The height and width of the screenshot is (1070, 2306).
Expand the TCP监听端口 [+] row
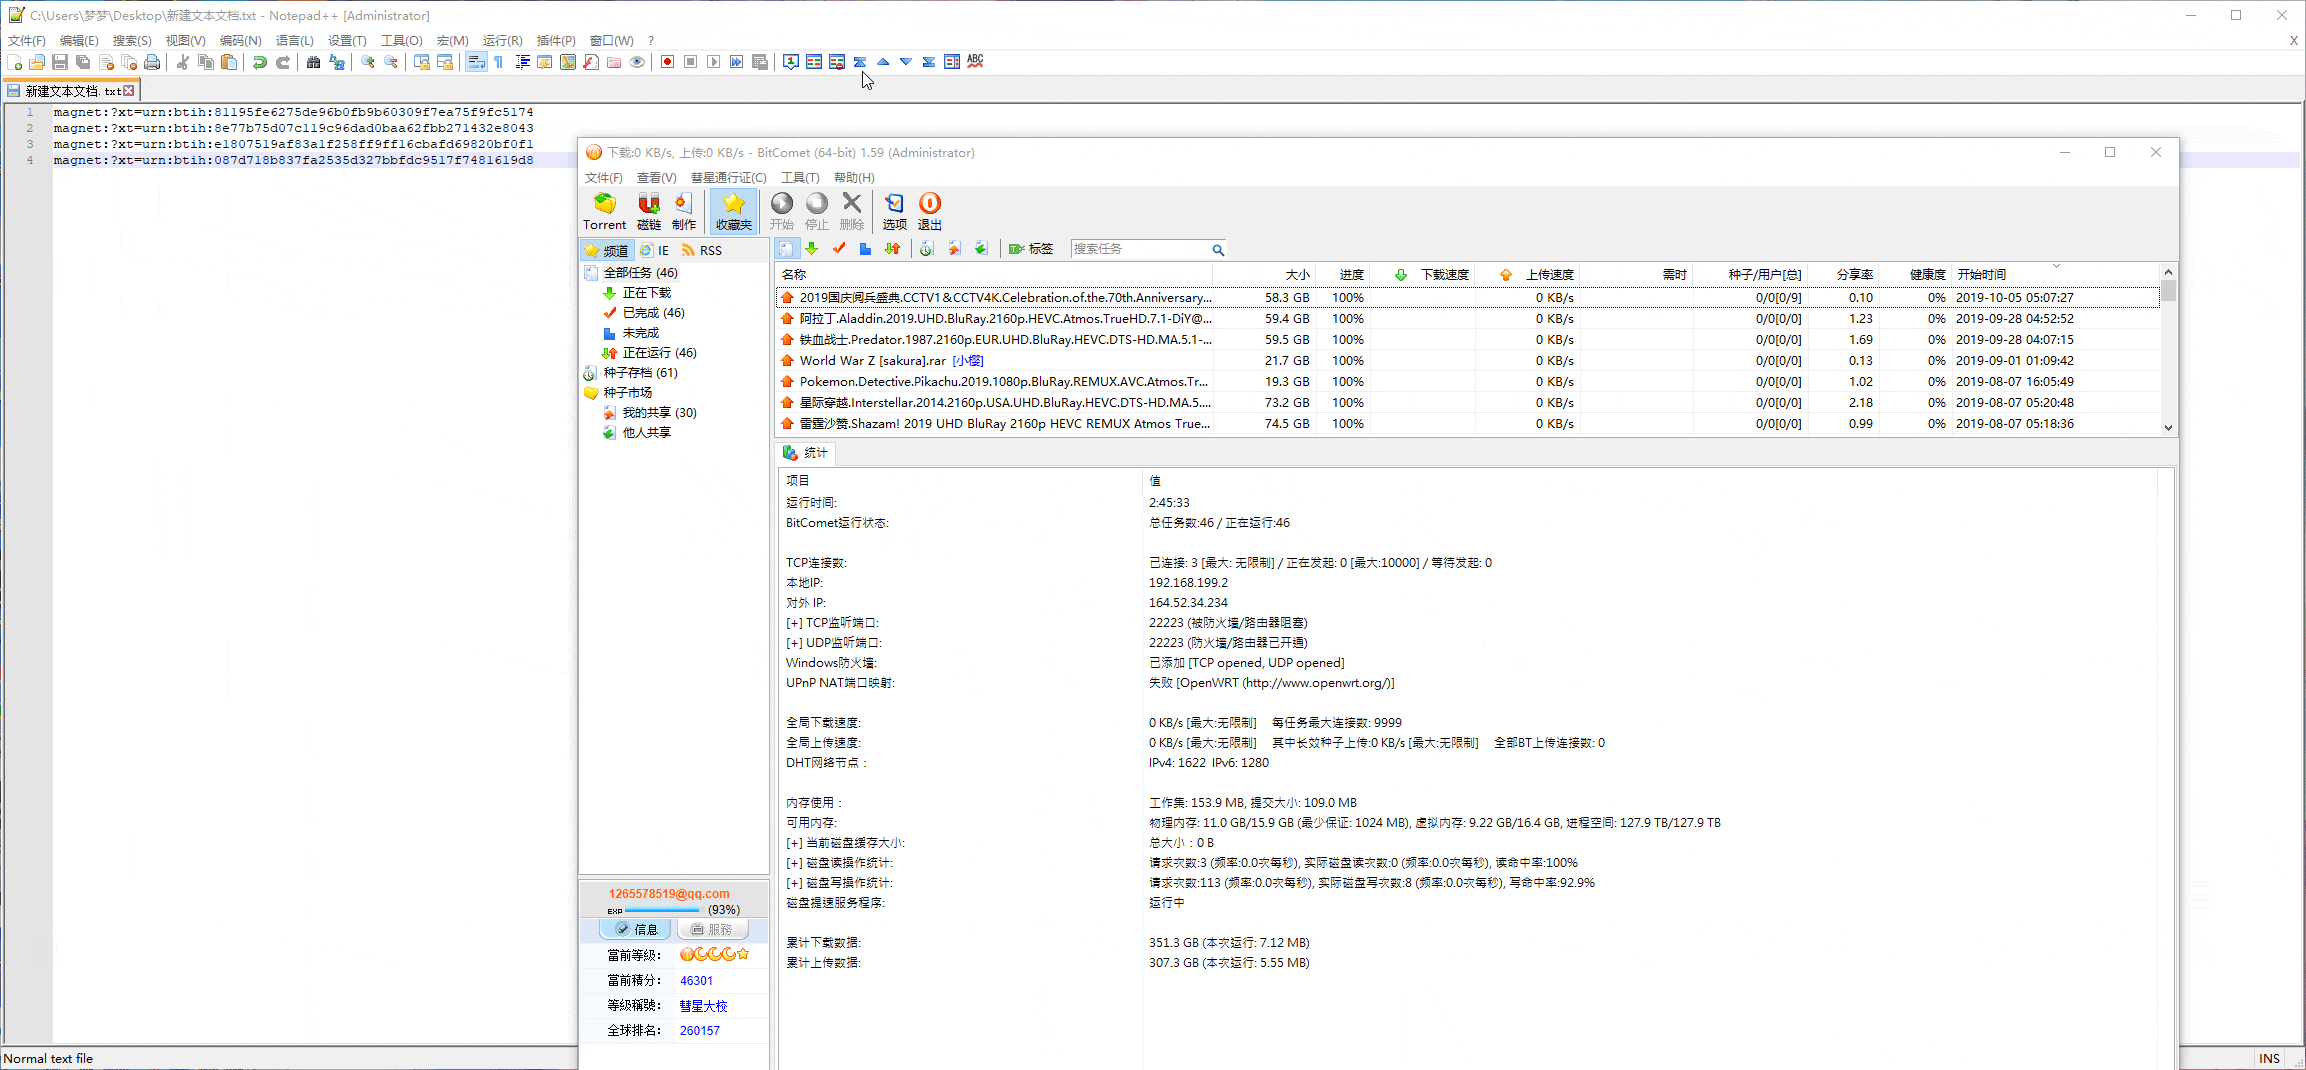coord(793,623)
